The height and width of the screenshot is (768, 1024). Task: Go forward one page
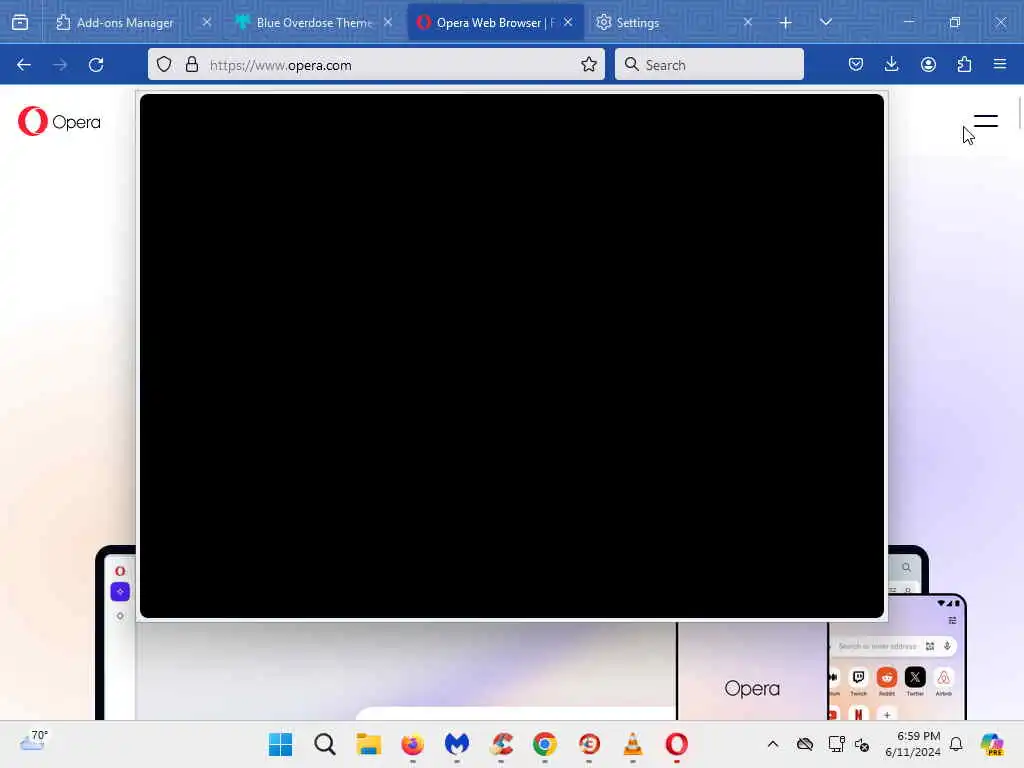coord(60,65)
